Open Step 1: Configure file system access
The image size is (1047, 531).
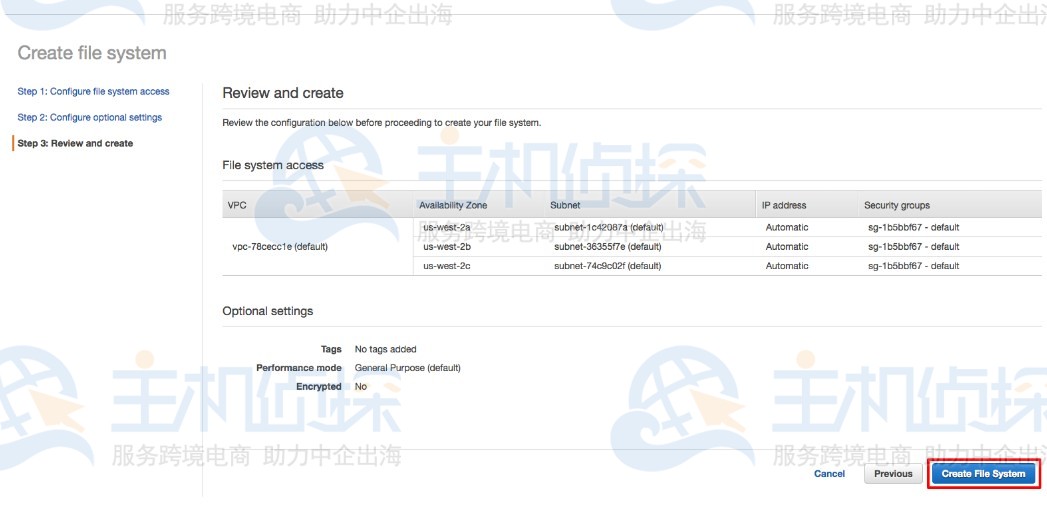click(93, 92)
